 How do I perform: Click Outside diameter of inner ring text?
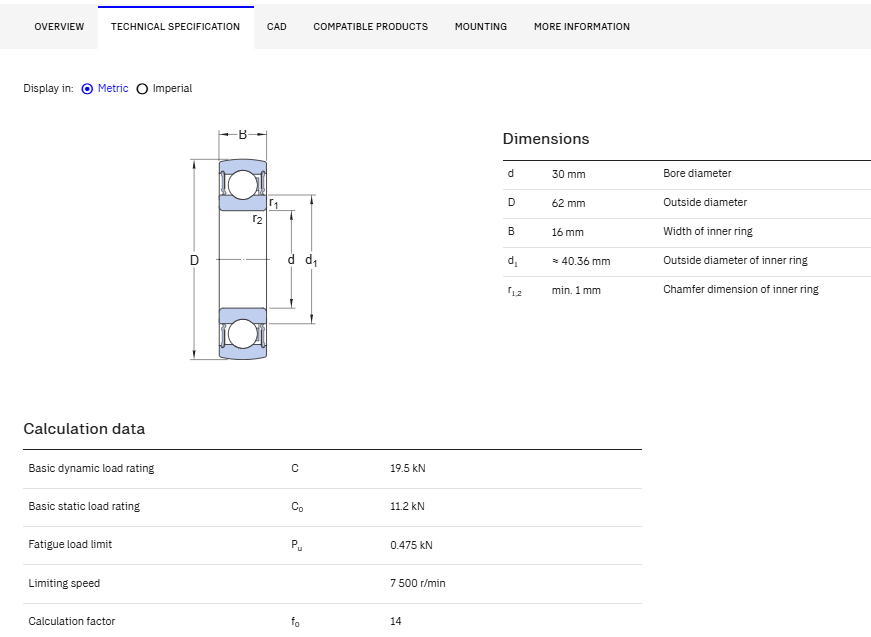coord(735,260)
